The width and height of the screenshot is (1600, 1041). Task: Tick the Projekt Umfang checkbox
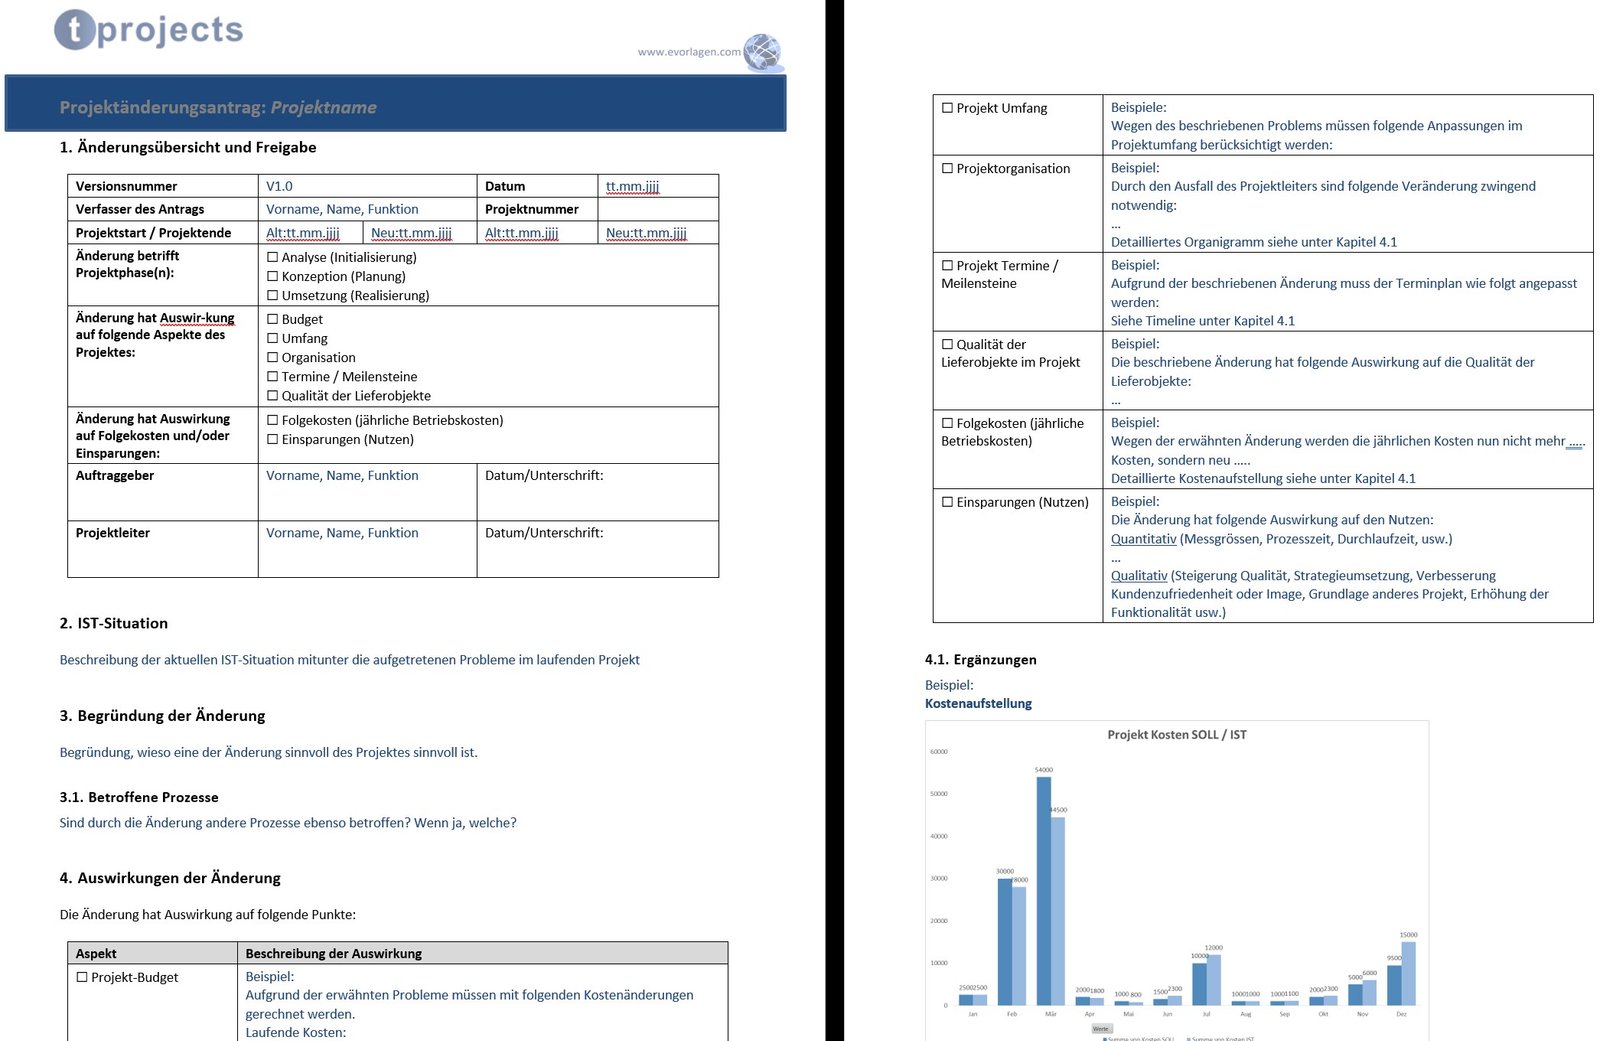pyautogui.click(x=947, y=108)
